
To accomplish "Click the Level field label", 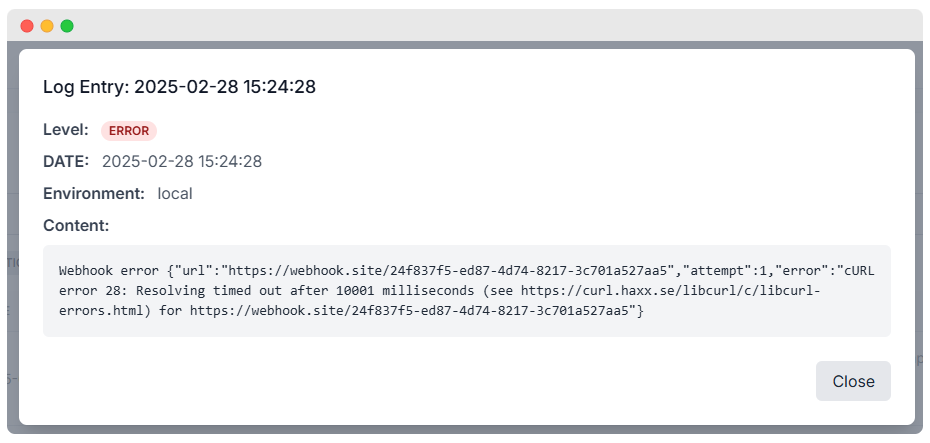I will coord(66,130).
